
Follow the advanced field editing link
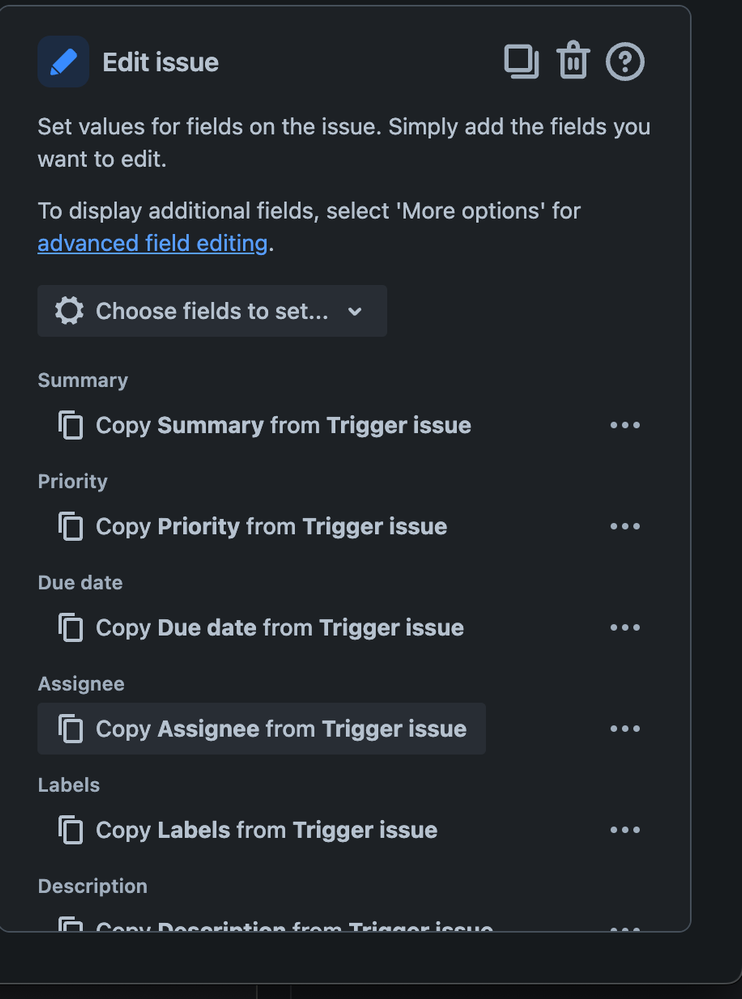coord(152,243)
